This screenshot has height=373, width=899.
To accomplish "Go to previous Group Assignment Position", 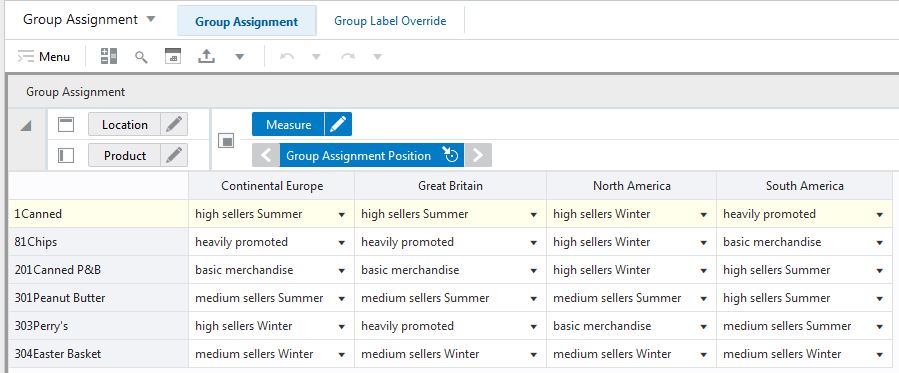I will [x=266, y=155].
